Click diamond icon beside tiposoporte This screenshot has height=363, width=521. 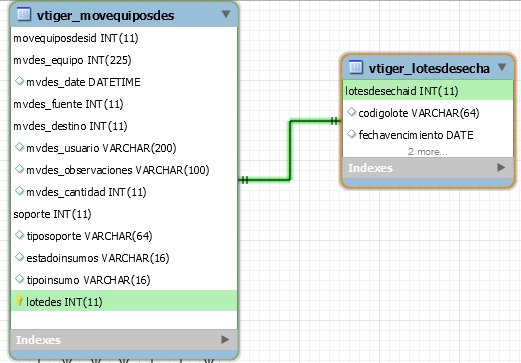tap(19, 235)
